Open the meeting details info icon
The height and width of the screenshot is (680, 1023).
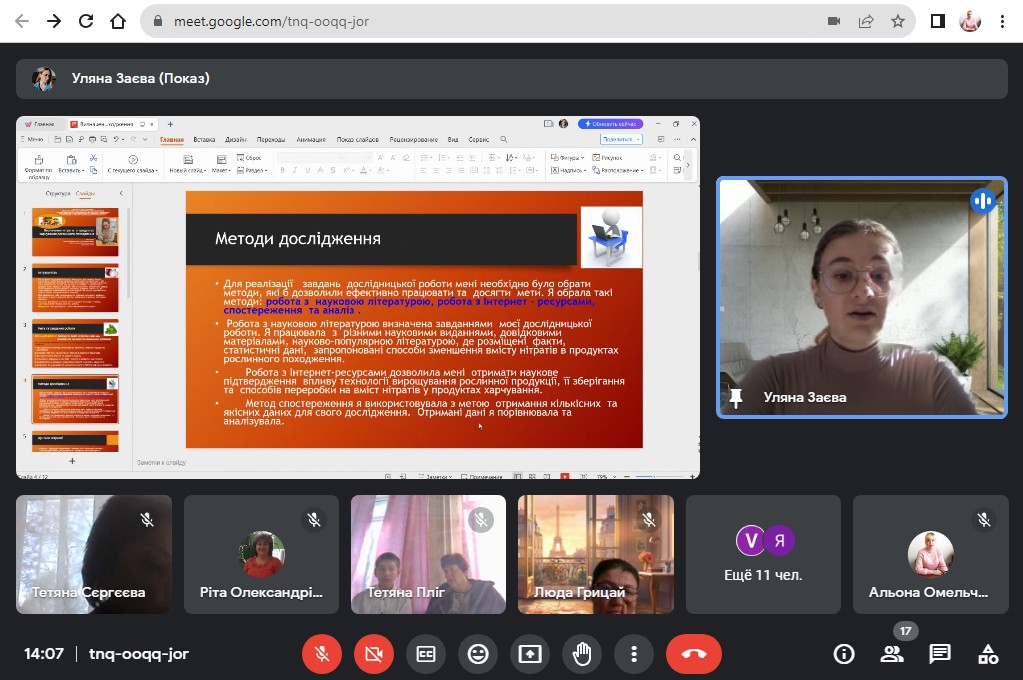pyautogui.click(x=844, y=654)
